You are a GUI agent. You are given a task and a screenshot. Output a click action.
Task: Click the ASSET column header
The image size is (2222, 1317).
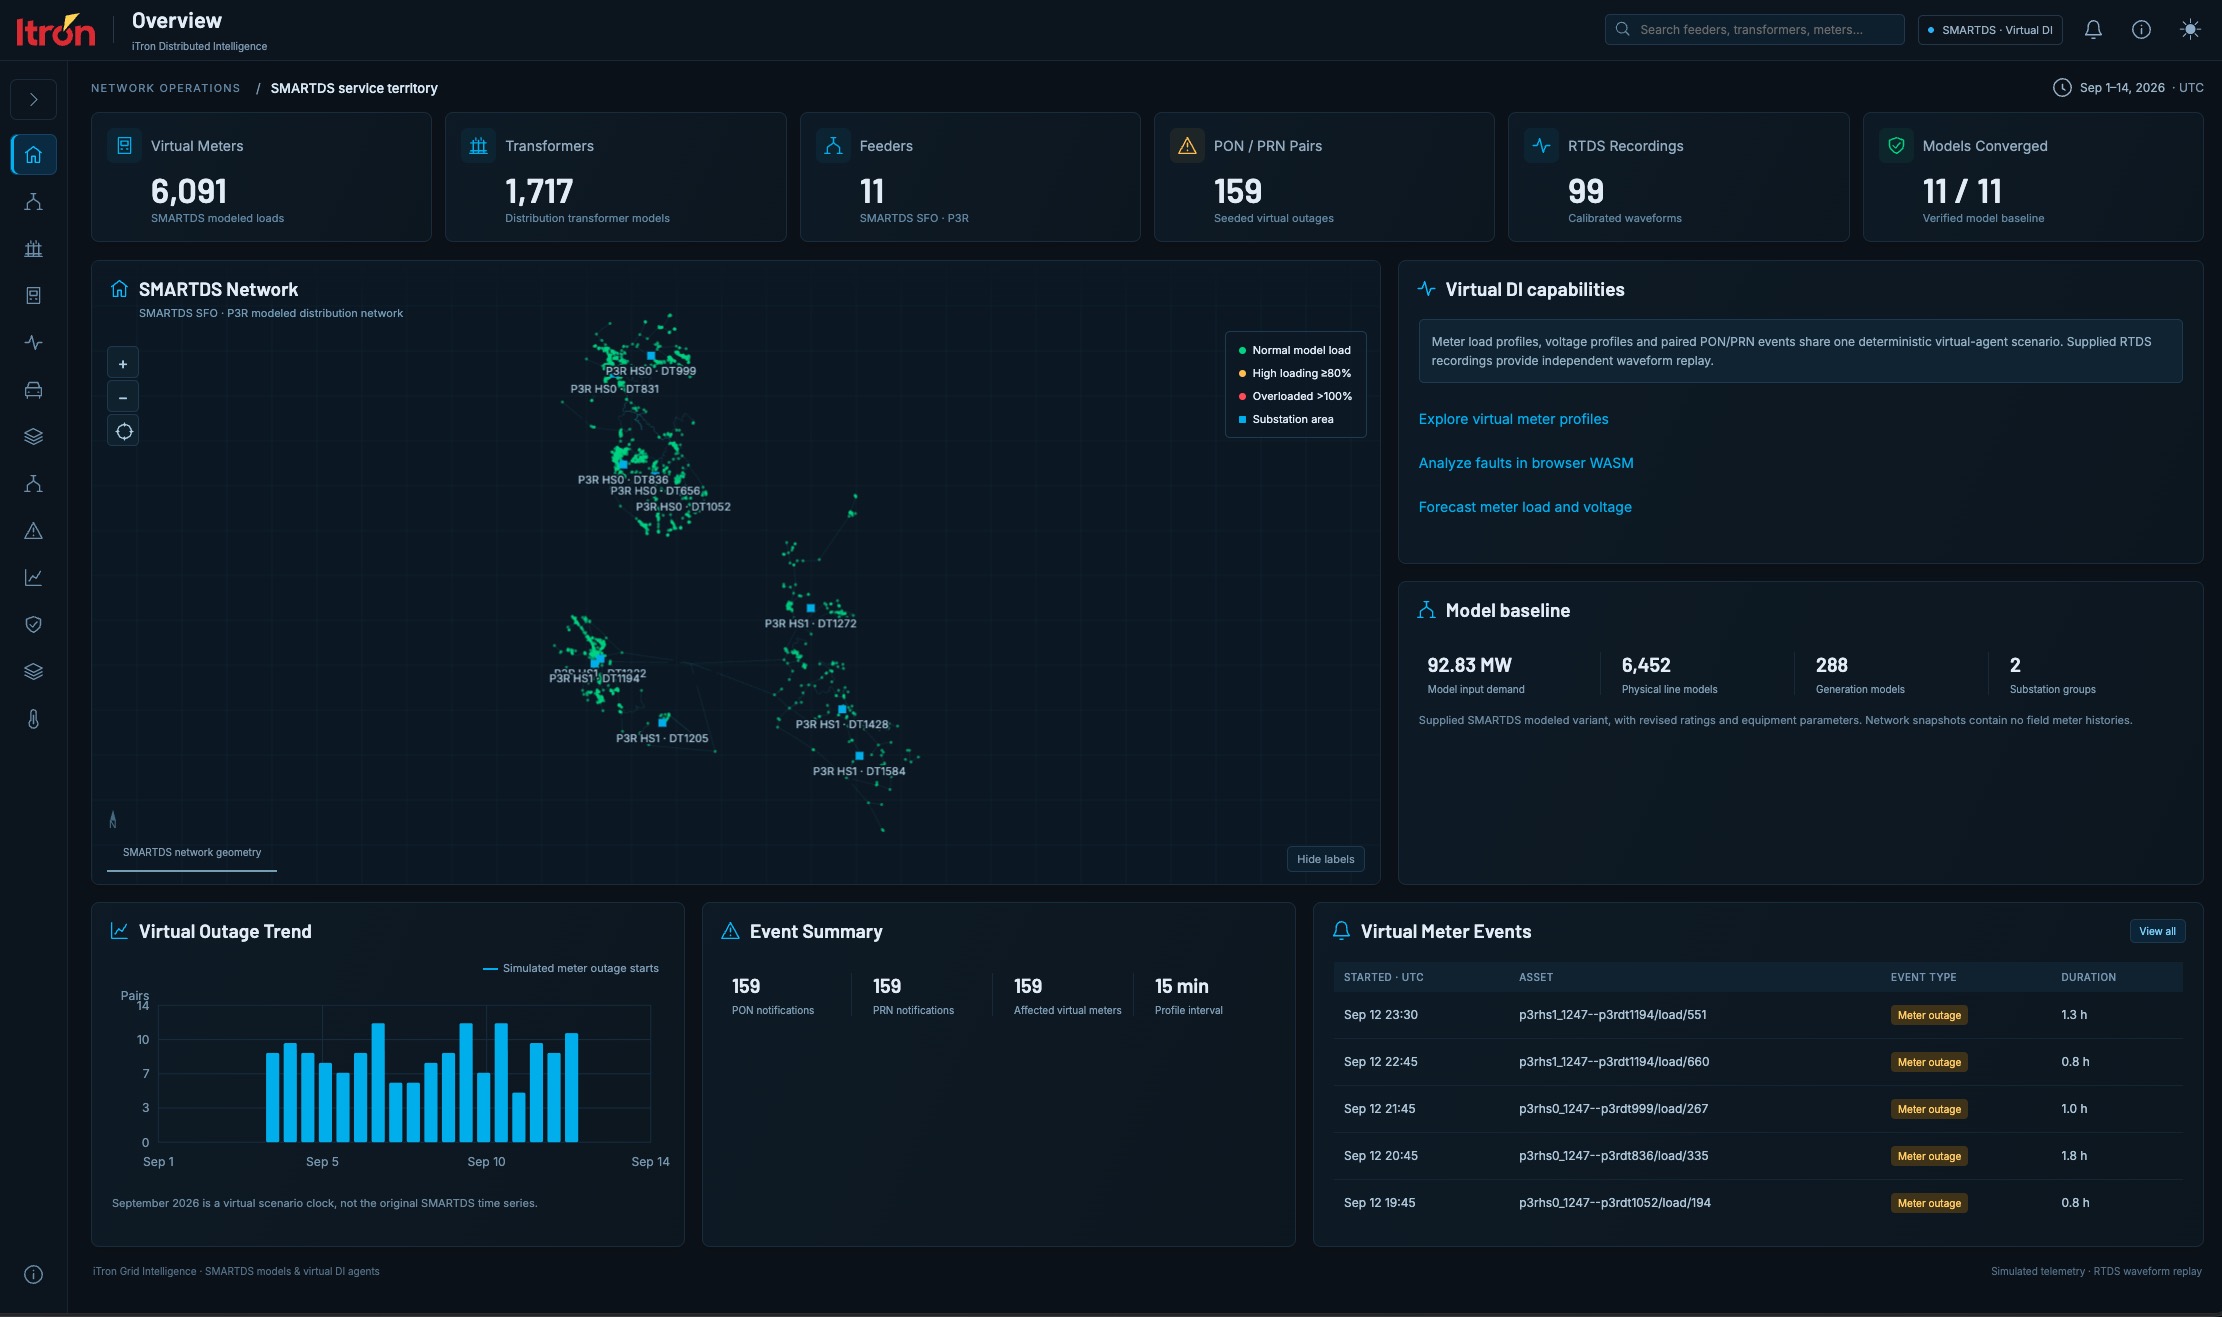1536,977
